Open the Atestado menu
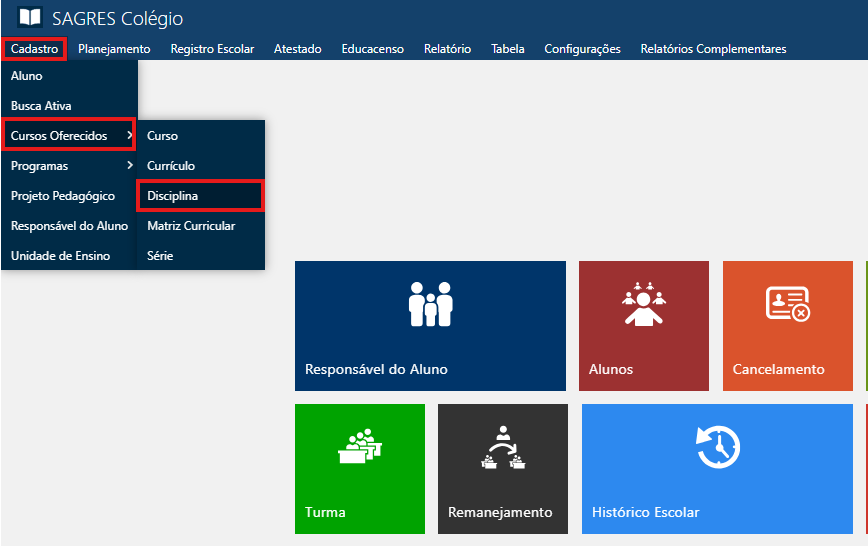The width and height of the screenshot is (868, 546). (x=298, y=49)
